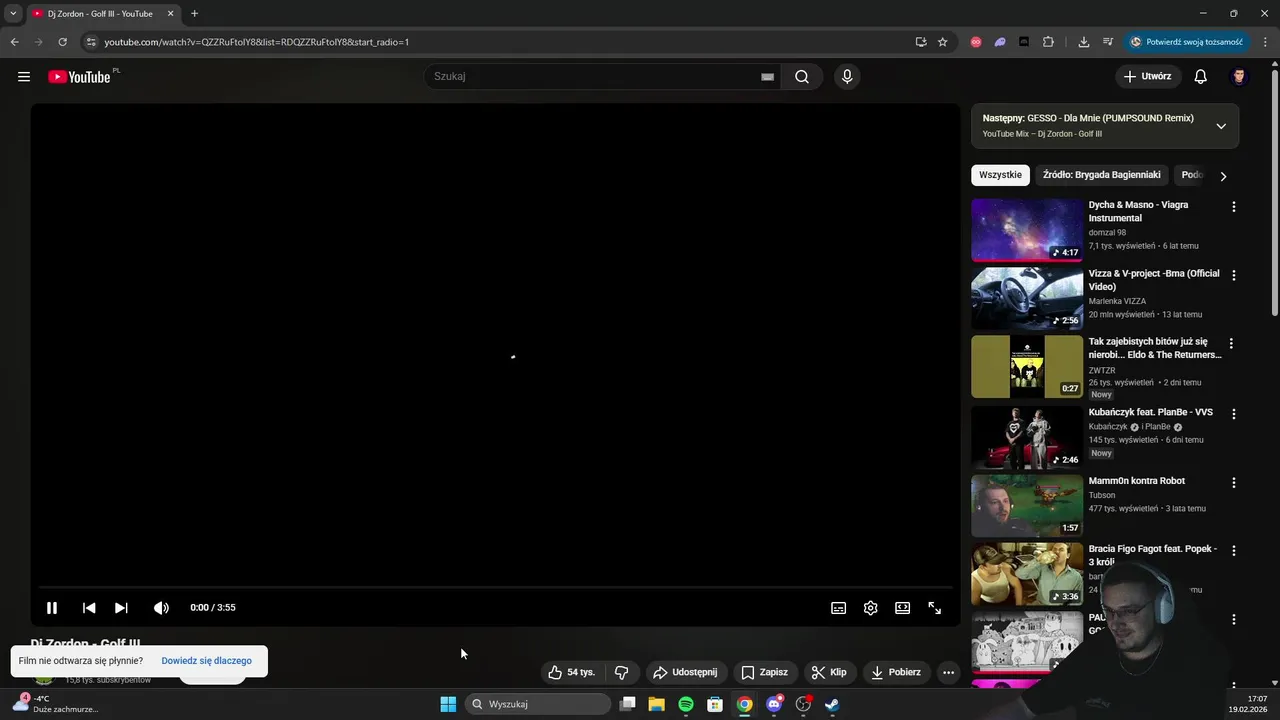Open Chrome three-dot menu
The height and width of the screenshot is (720, 1280).
point(1265,42)
